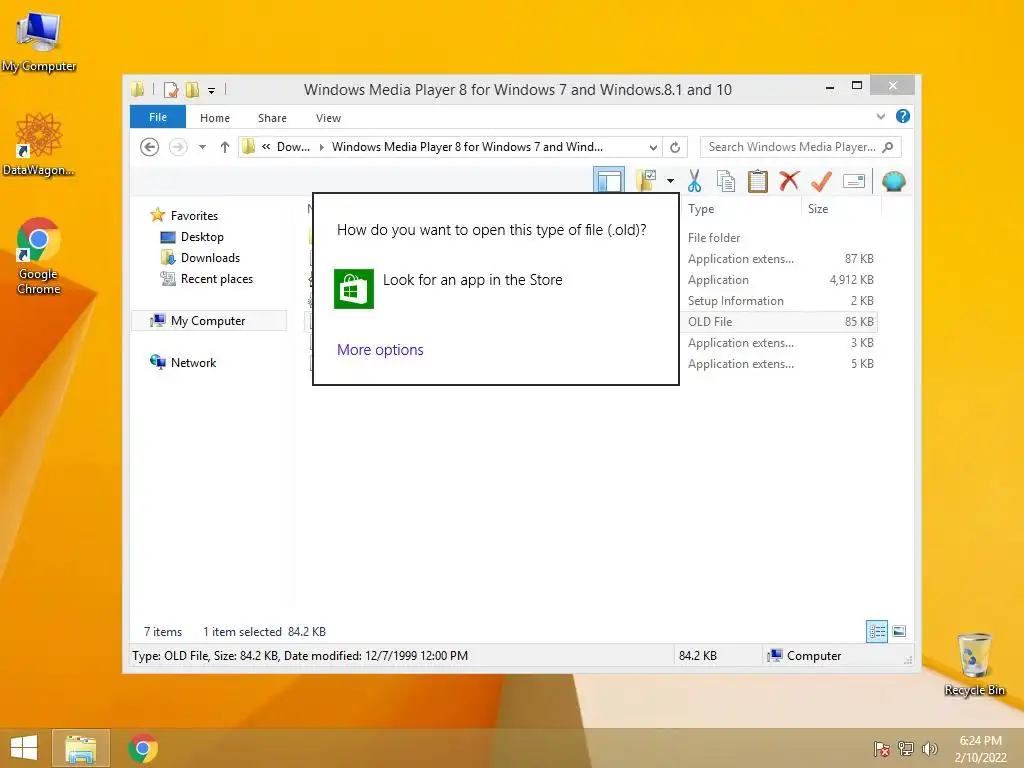
Task: Click the Windows Start button
Action: pos(24,748)
